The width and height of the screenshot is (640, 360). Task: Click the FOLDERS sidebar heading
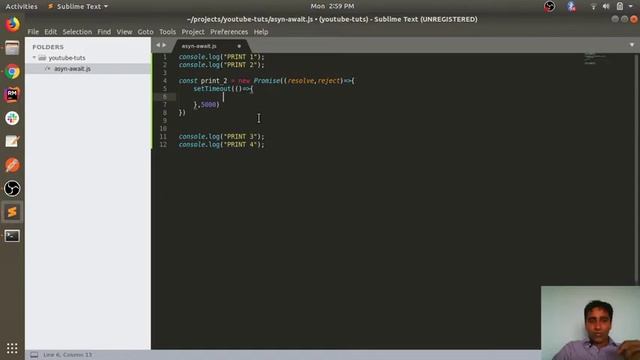tap(48, 47)
